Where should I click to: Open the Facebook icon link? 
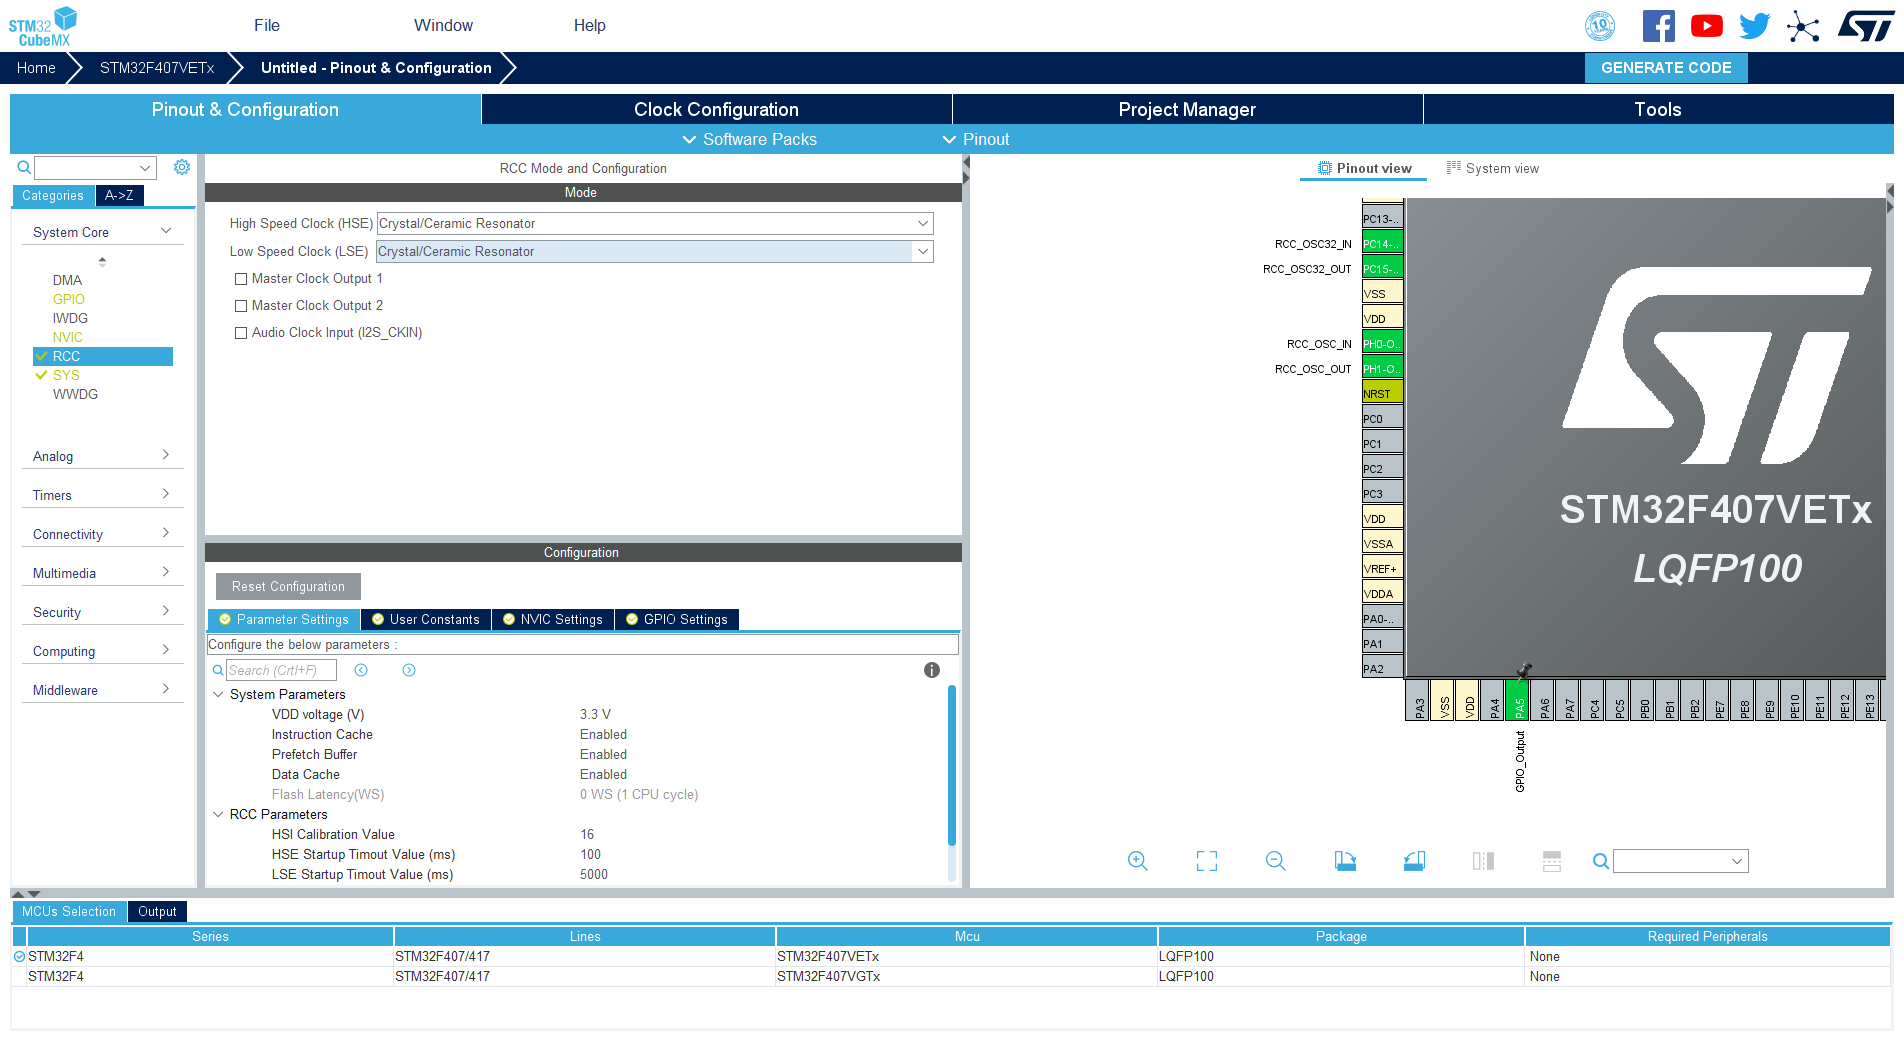click(1658, 26)
